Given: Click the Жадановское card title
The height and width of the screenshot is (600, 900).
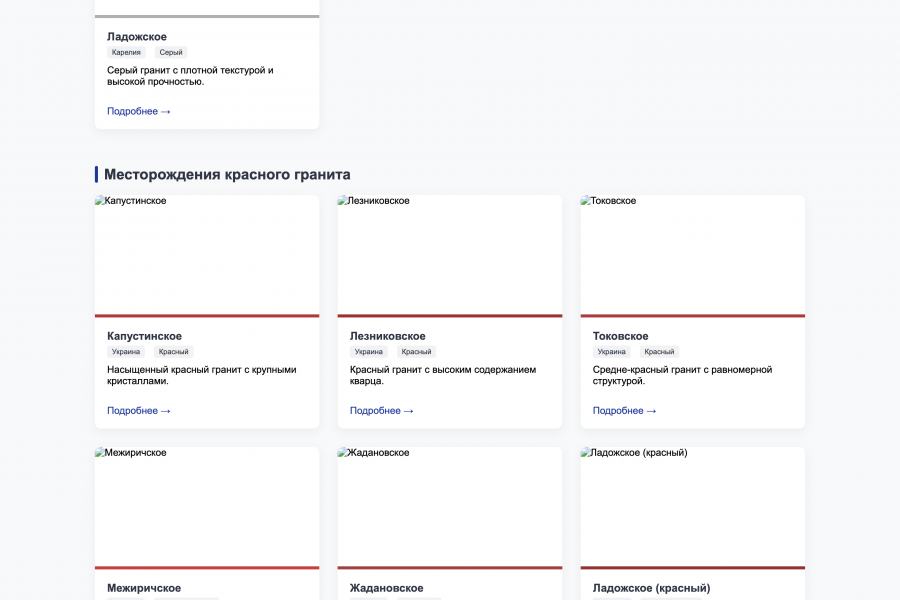Looking at the screenshot, I should 387,588.
